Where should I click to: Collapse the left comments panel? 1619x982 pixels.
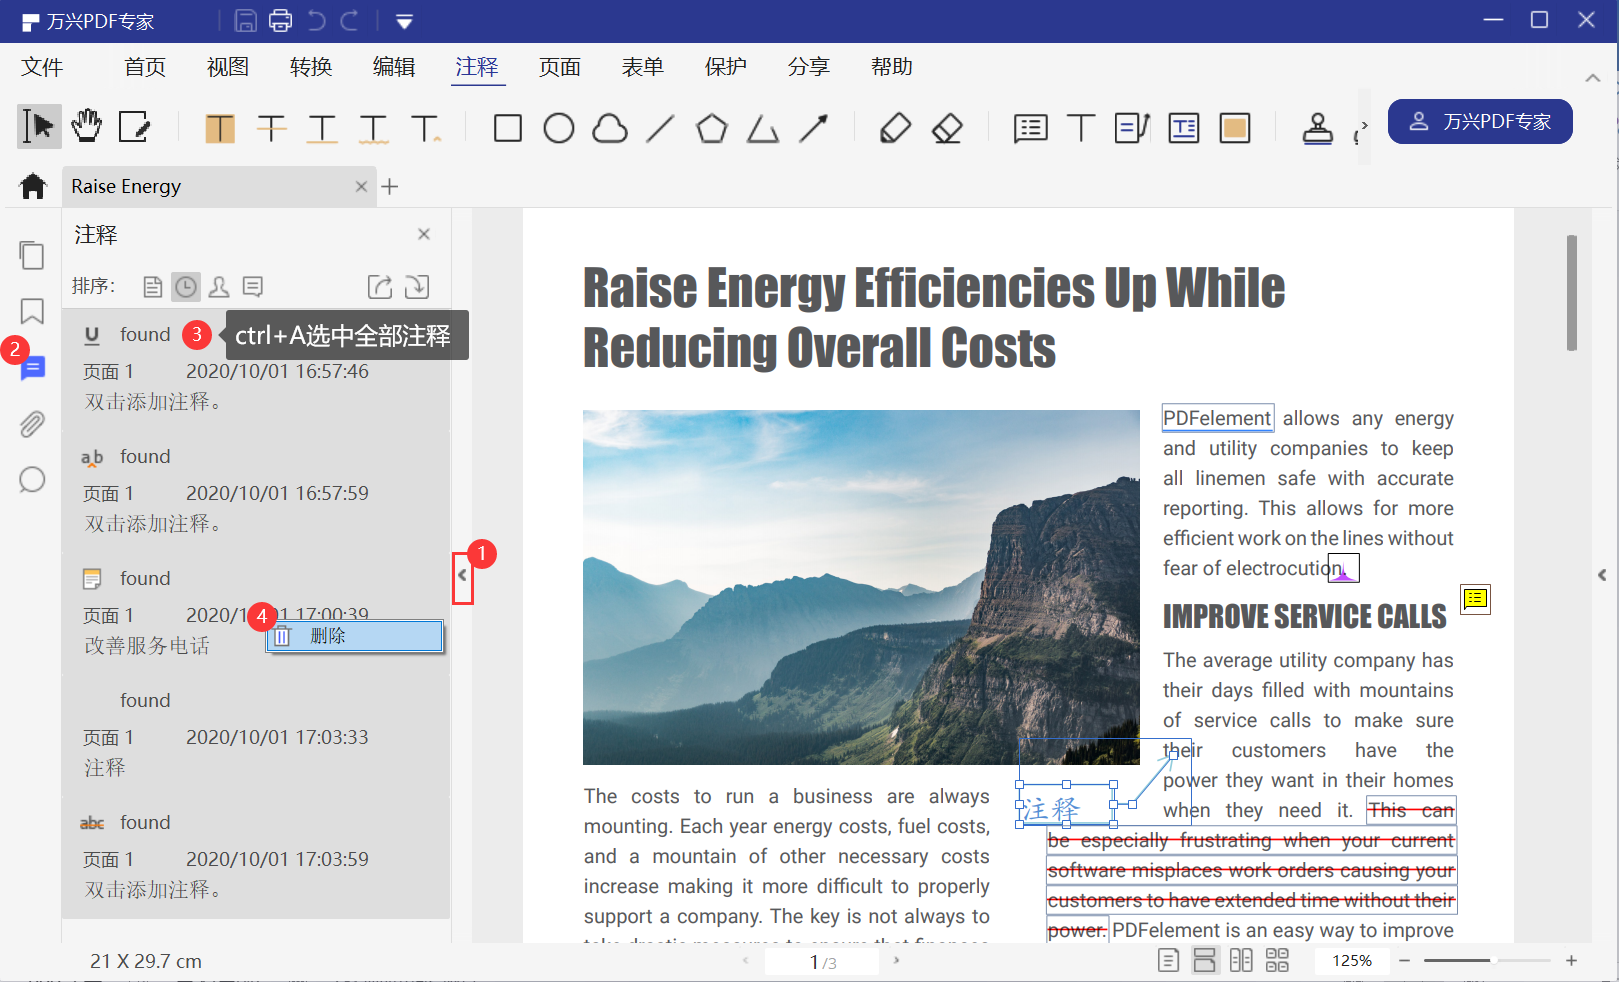[x=462, y=576]
